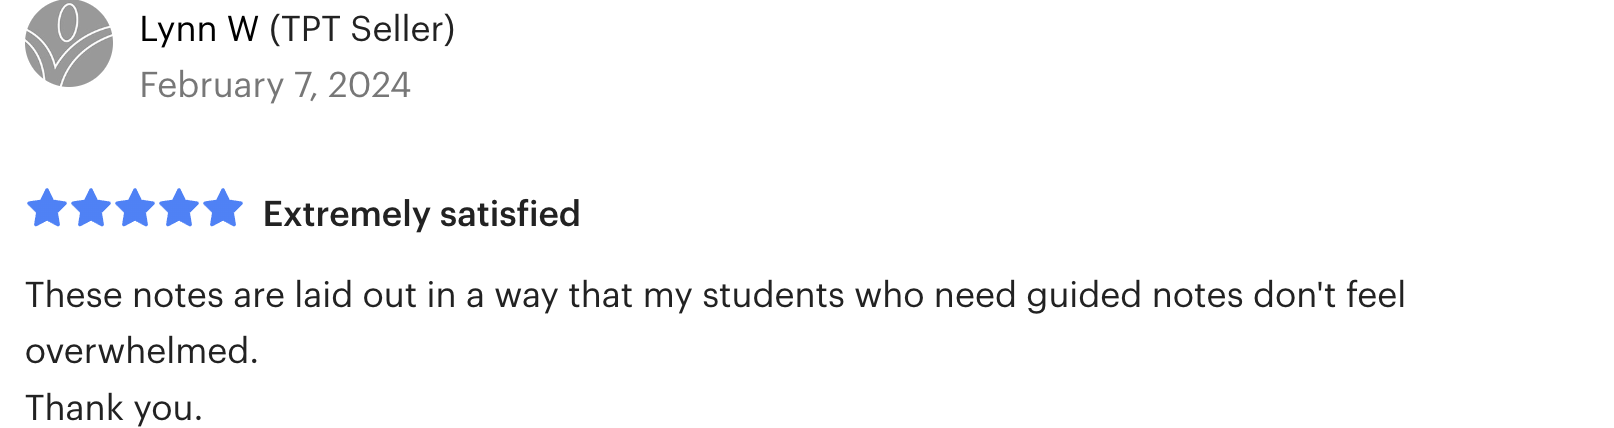This screenshot has height=428, width=1614.
Task: Click the word "satisfied" in rating label
Action: click(510, 214)
